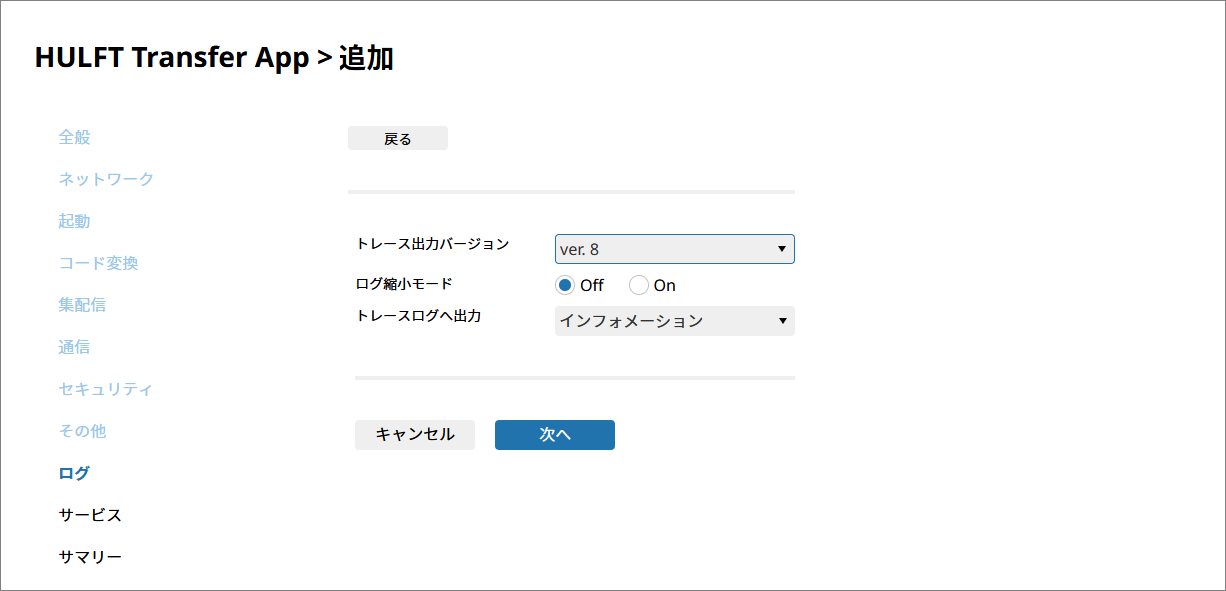
Task: Expand the トレースログへ出力 dropdown showing インフォメーション
Action: pyautogui.click(x=674, y=321)
